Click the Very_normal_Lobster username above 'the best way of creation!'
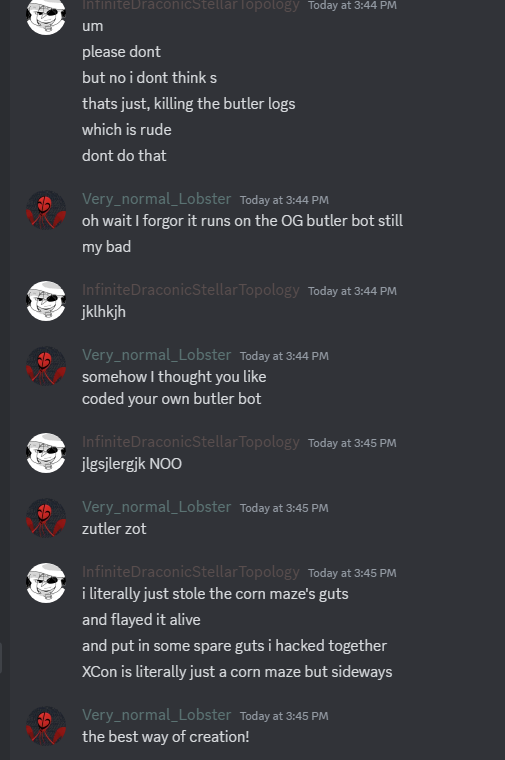Image resolution: width=505 pixels, height=760 pixels. pyautogui.click(x=157, y=715)
